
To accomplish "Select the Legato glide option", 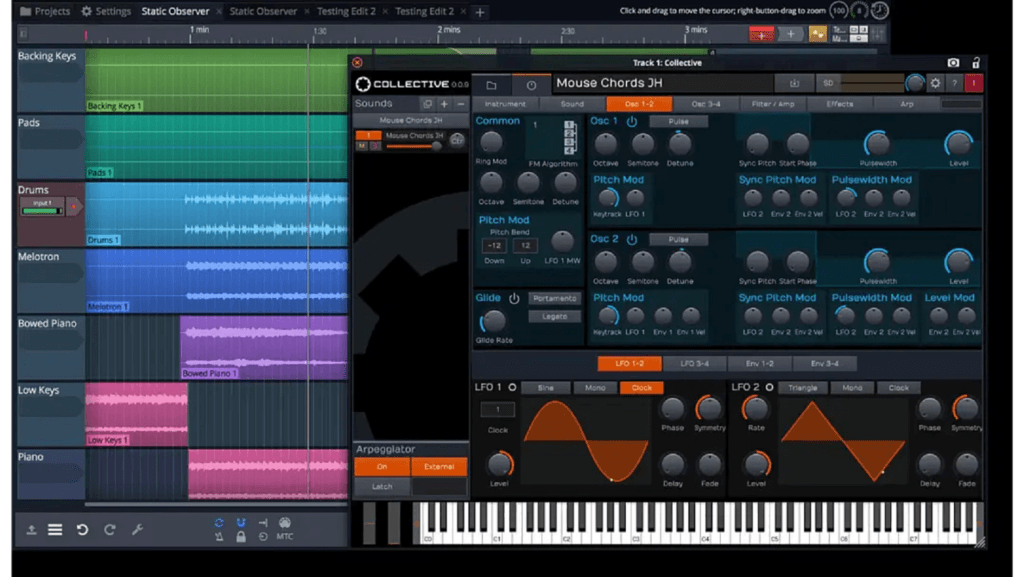I will pyautogui.click(x=553, y=316).
